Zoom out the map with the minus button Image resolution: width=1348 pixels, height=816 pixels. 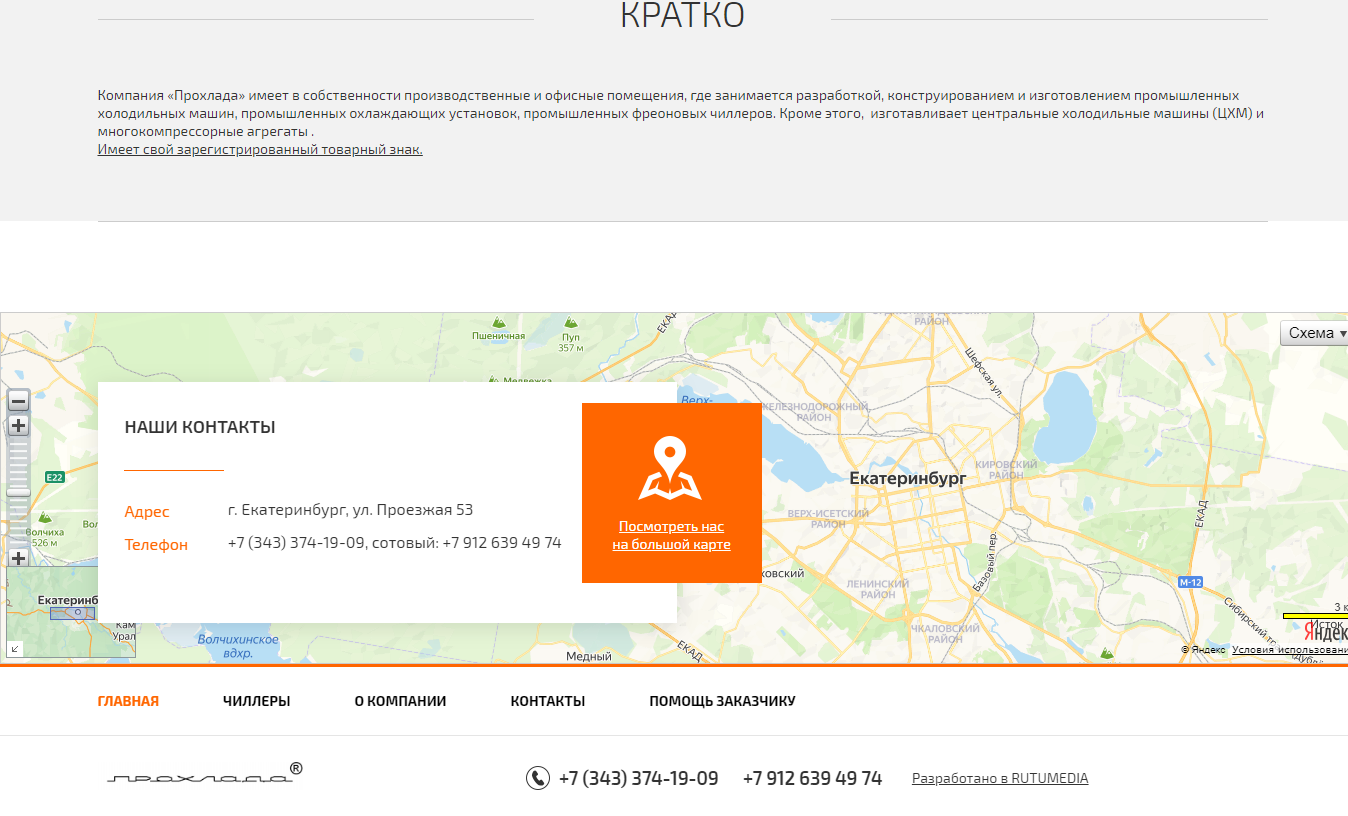click(18, 401)
